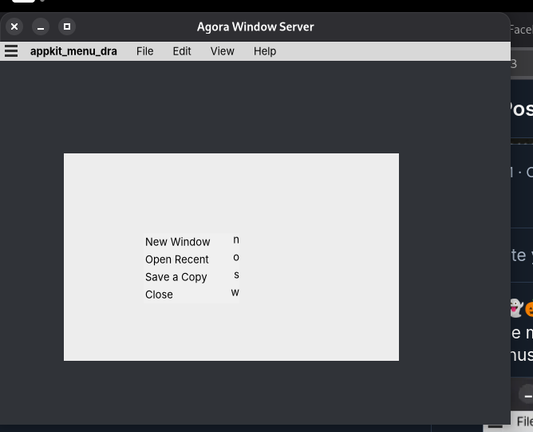Choose Open Recent menu entry
This screenshot has width=533, height=432.
[192, 259]
